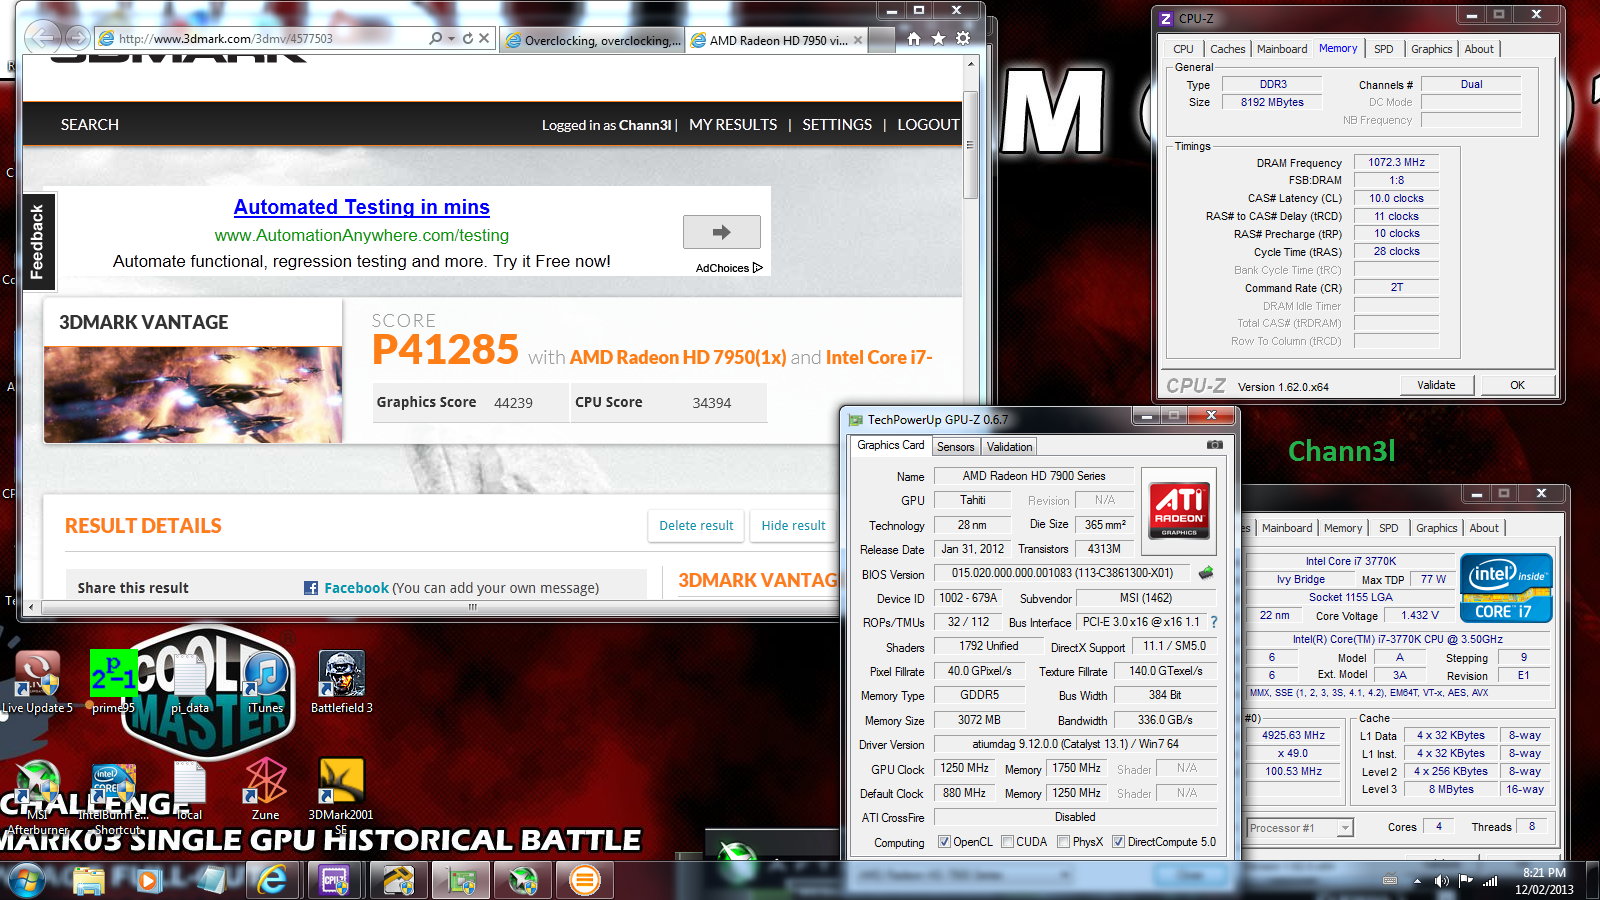Screen dimensions: 1600x900
Task: Open About tab in top CPU-Z window
Action: [1479, 49]
